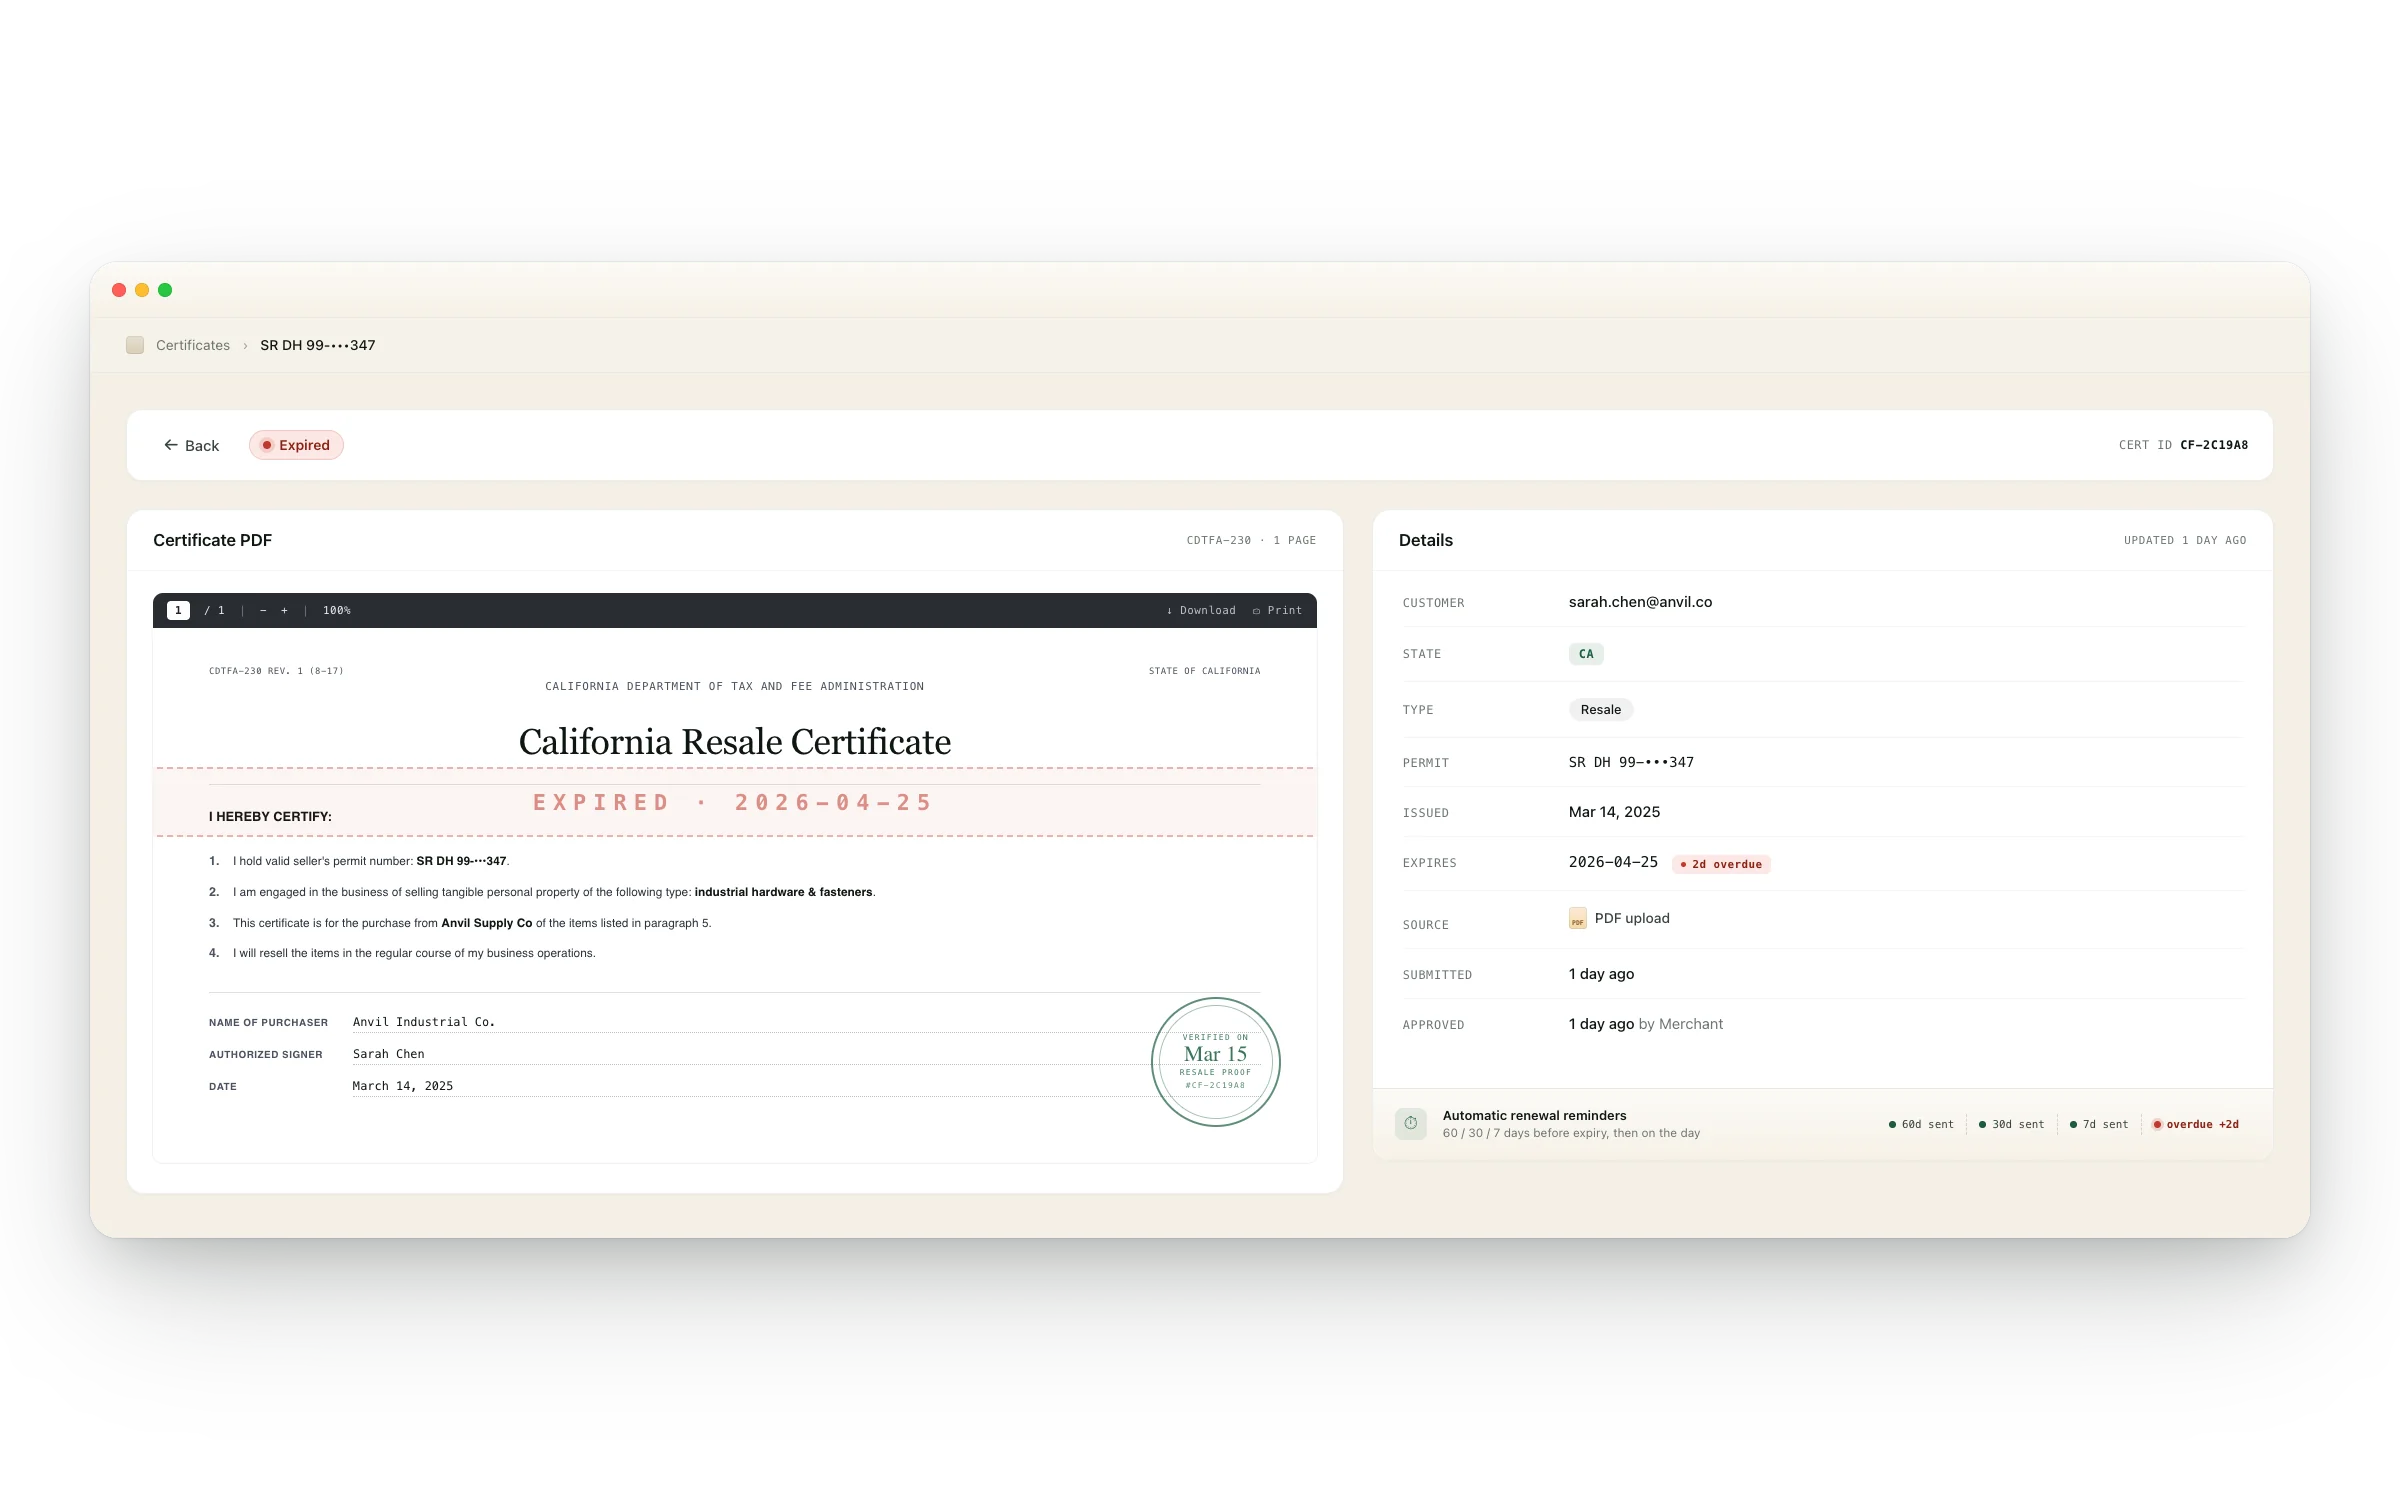Screen dimensions: 2400x1500
Task: Click the overdue +2d reminder status
Action: 2196,1124
